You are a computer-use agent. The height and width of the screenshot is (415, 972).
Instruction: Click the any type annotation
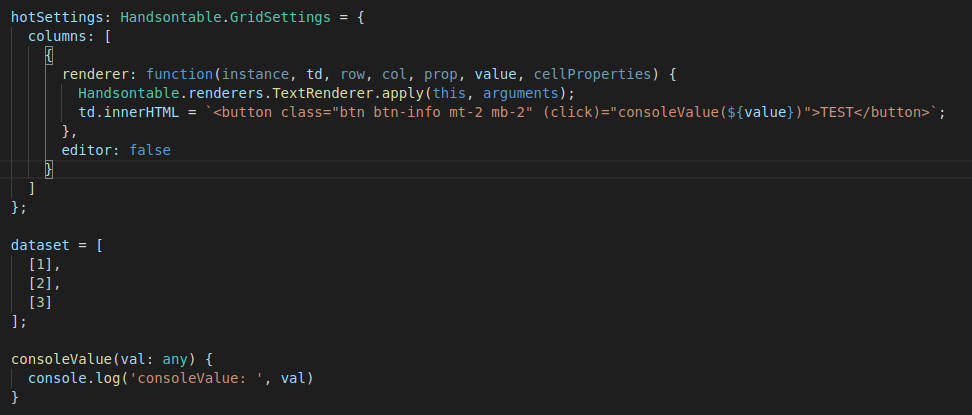(175, 359)
